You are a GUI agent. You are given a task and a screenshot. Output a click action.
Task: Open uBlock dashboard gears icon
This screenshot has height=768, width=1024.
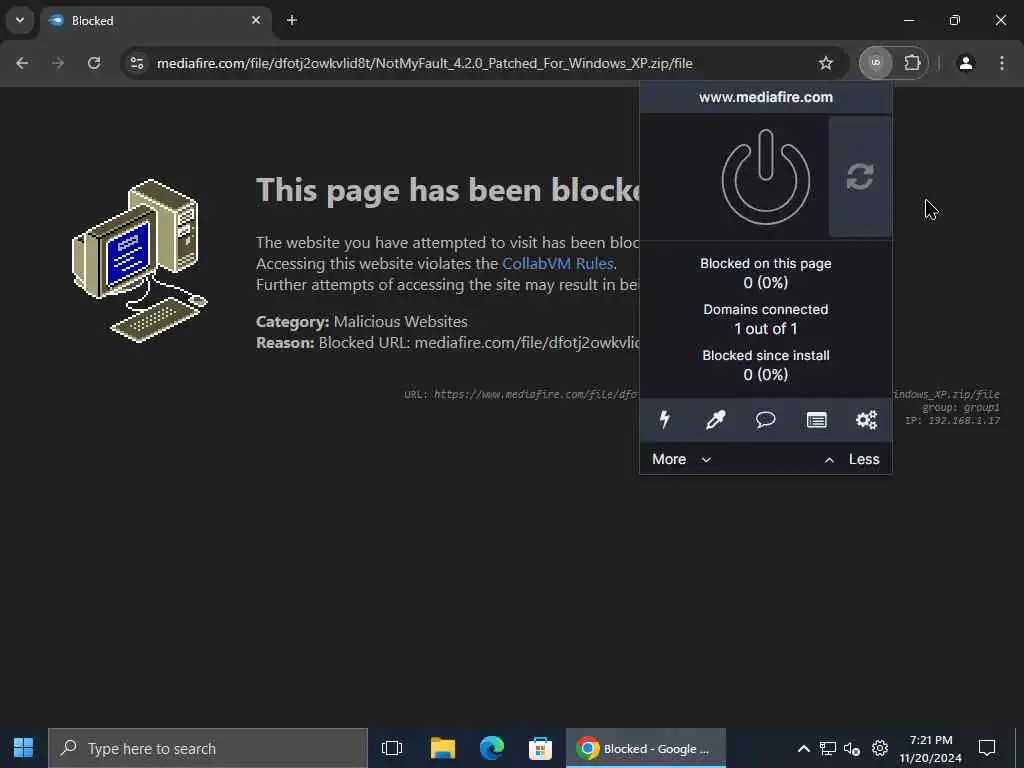click(x=867, y=419)
